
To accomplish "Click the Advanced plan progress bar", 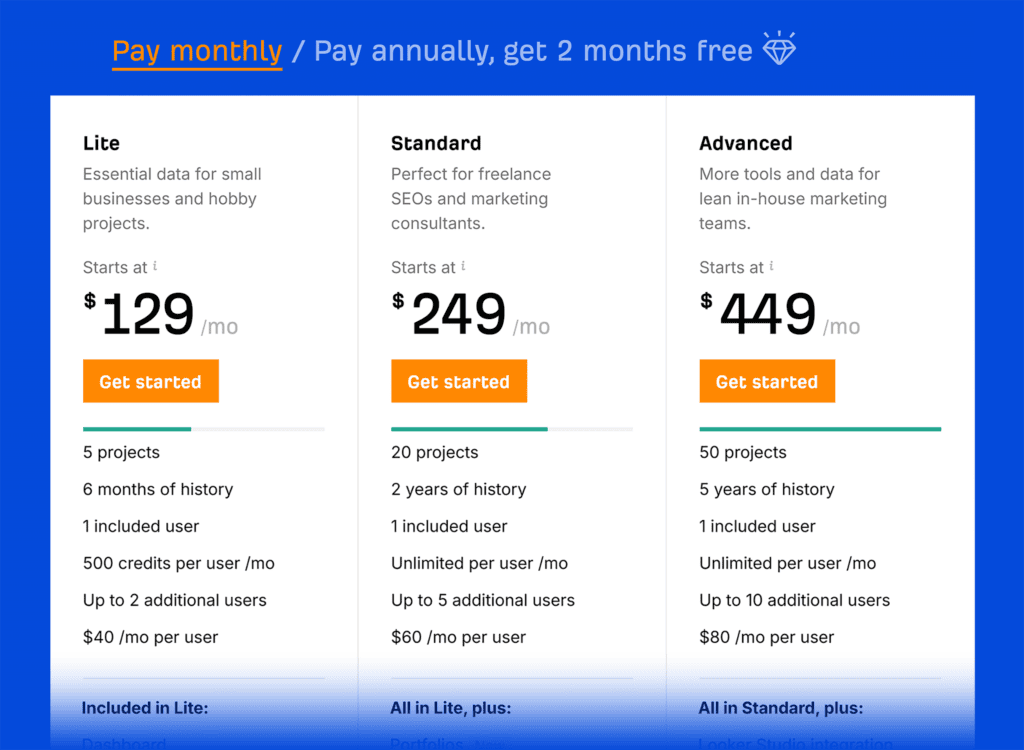I will [x=820, y=429].
